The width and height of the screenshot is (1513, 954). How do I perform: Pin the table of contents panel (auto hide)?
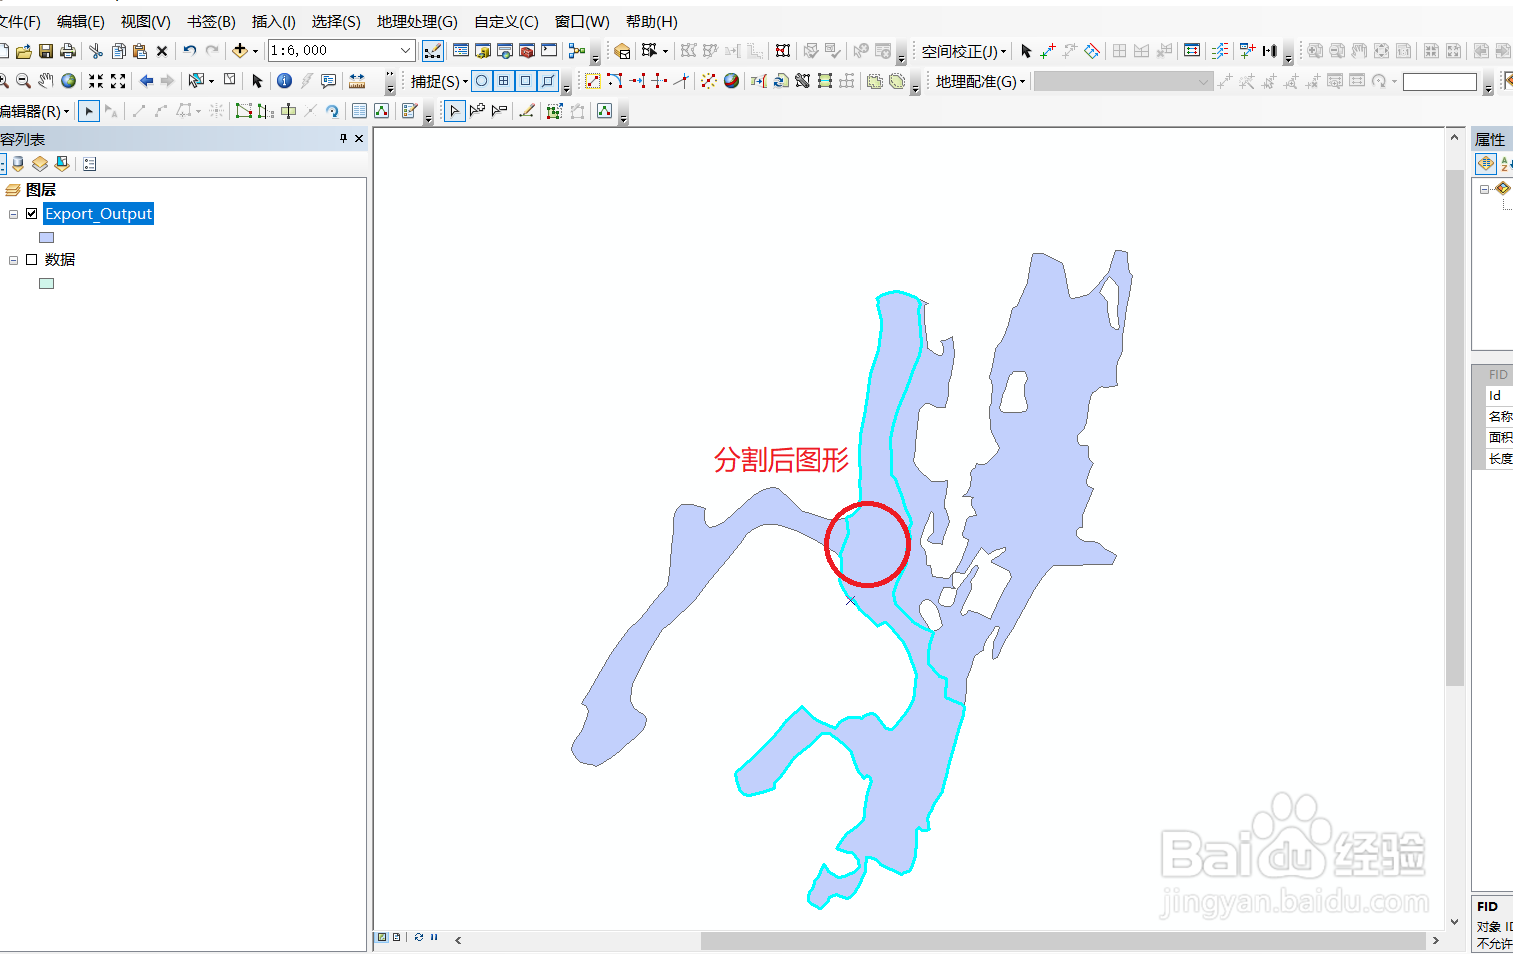pos(343,139)
